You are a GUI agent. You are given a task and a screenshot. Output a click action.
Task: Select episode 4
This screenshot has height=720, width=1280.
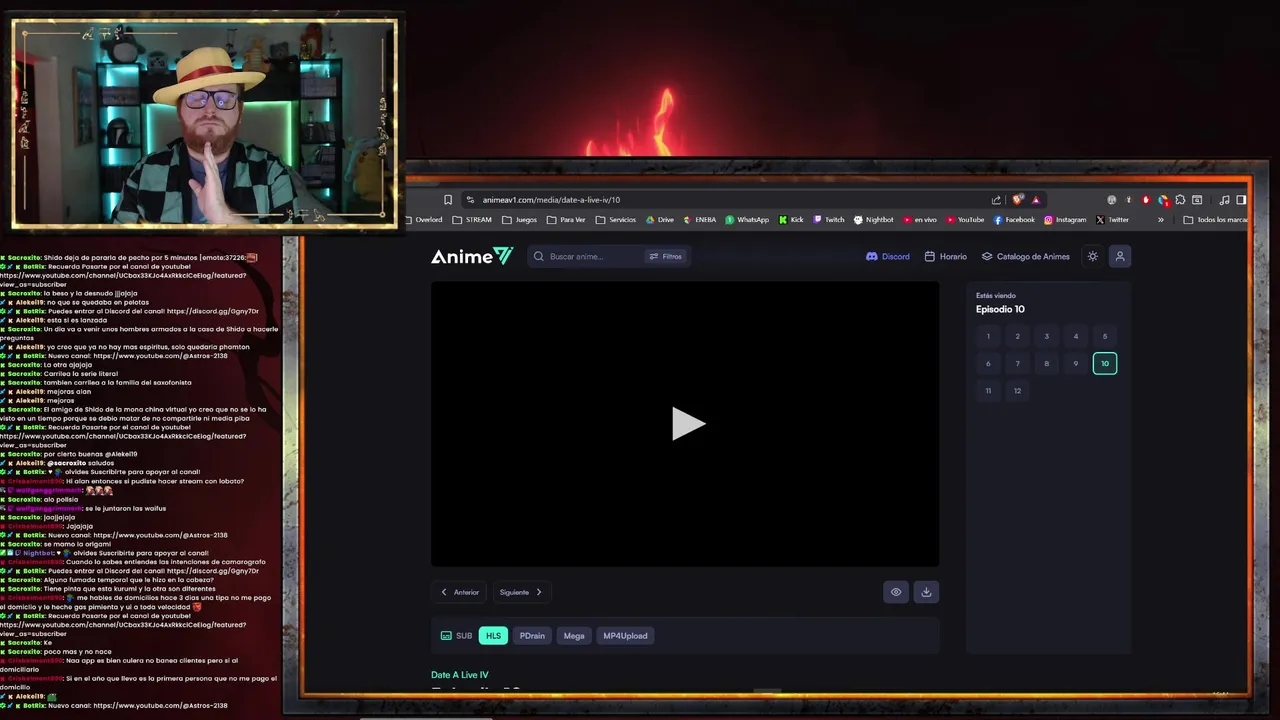point(1076,336)
